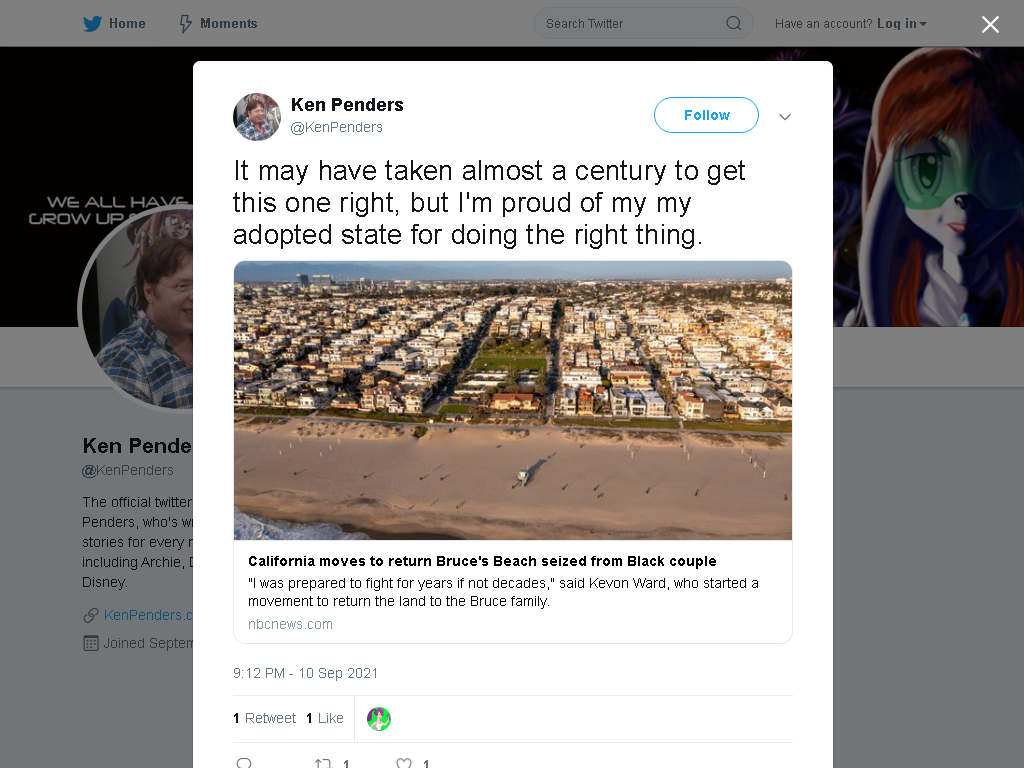Expand the tweet options chevron
Image resolution: width=1024 pixels, height=768 pixels.
coord(785,117)
